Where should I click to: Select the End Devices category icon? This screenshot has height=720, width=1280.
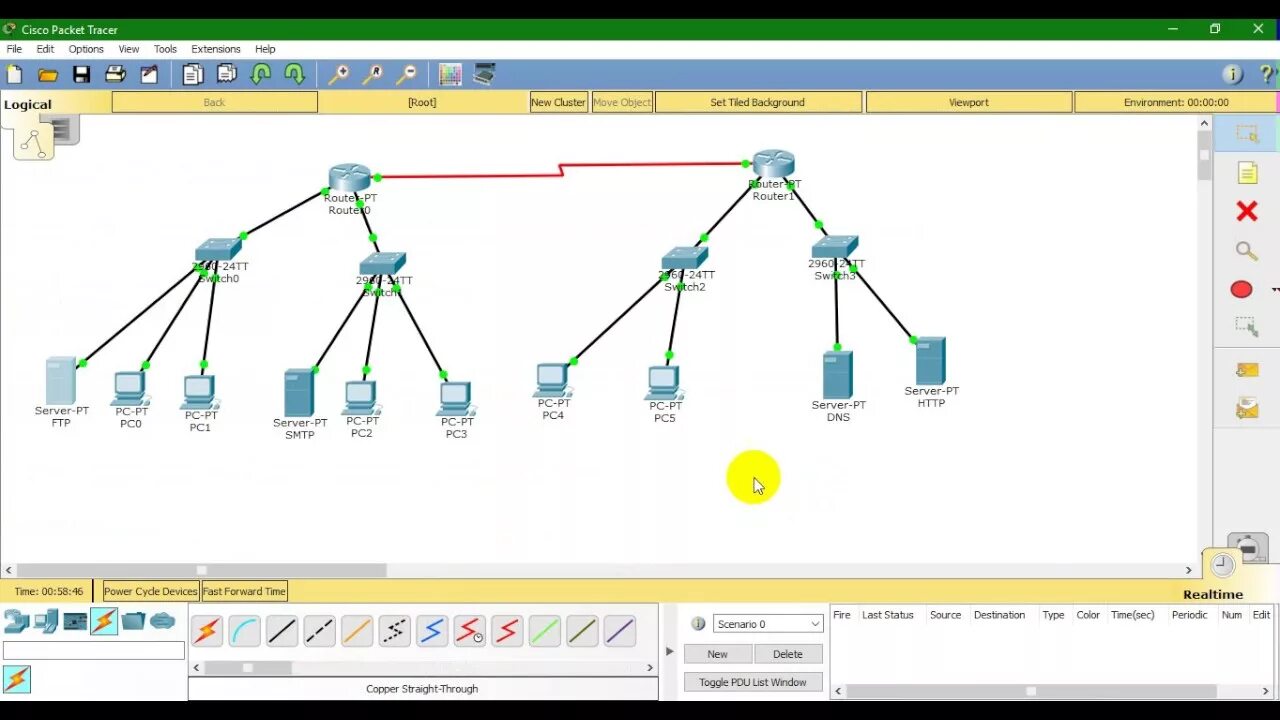point(46,622)
